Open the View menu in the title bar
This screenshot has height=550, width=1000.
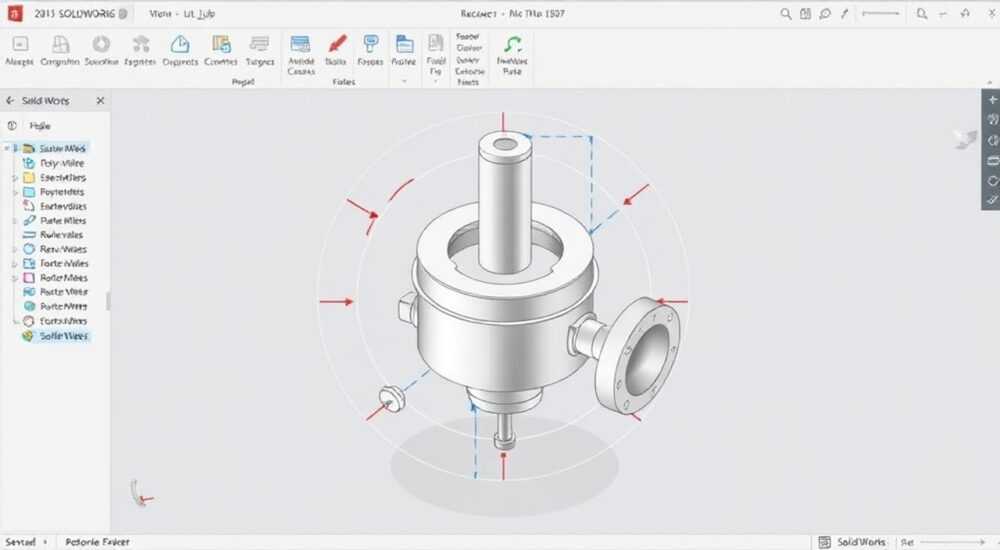(x=161, y=13)
